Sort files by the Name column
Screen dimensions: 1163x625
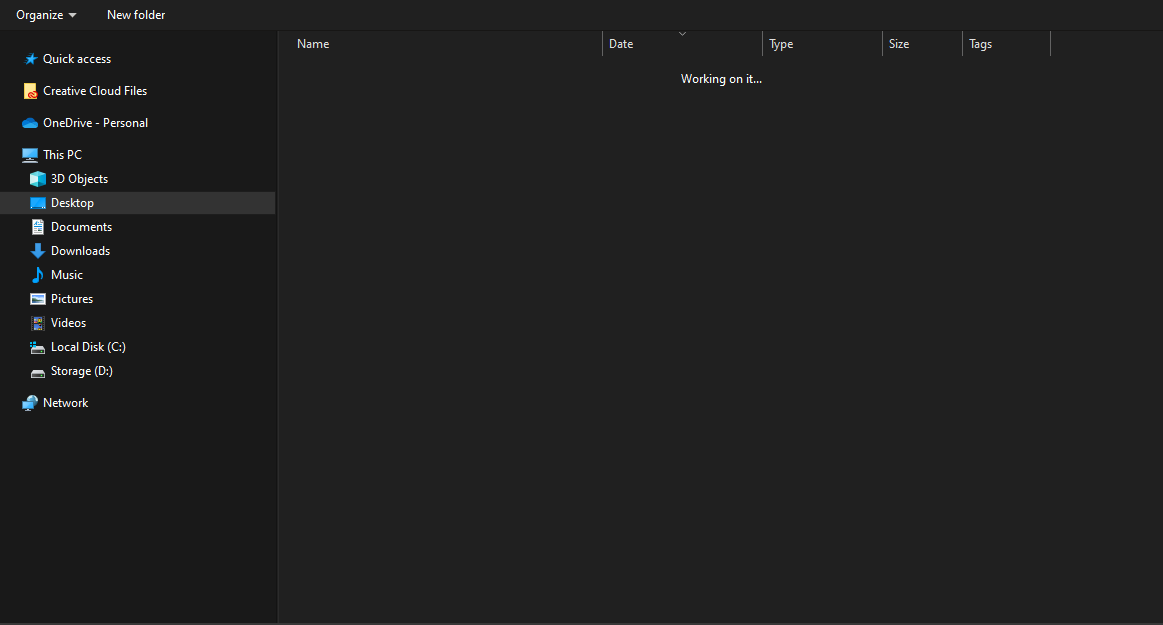(x=312, y=43)
